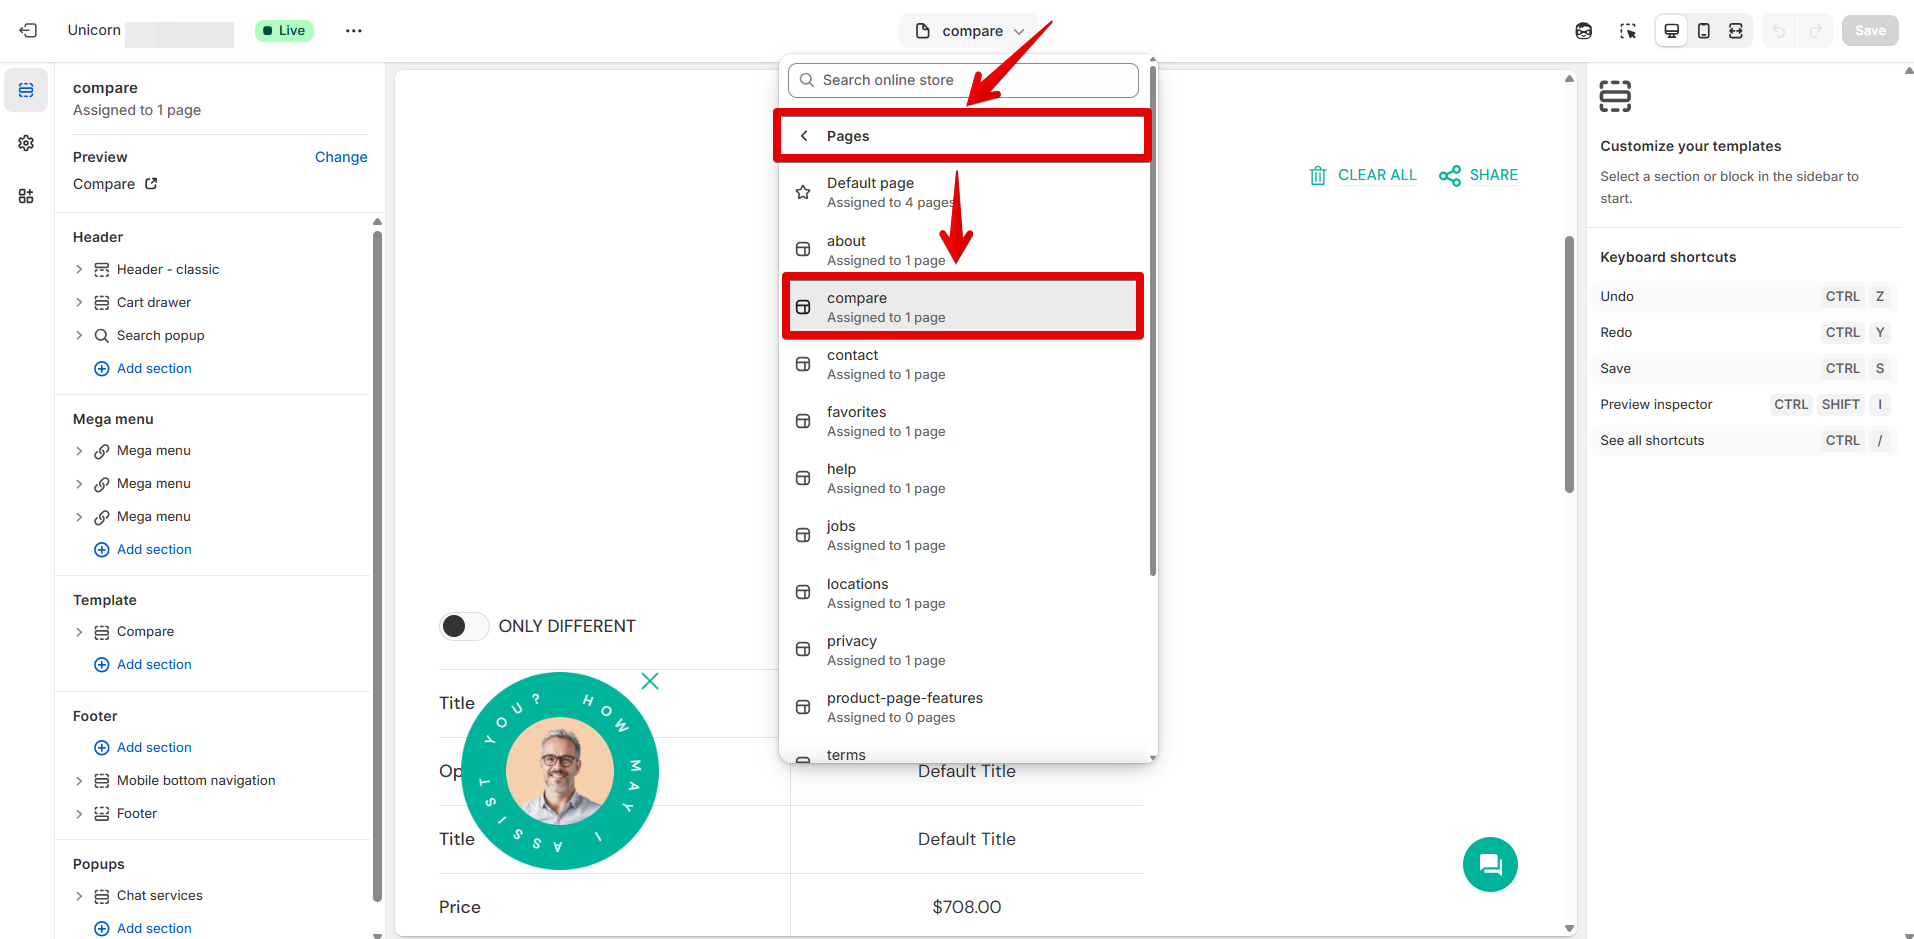The height and width of the screenshot is (939, 1914).
Task: Switch to fullscreen width preview
Action: click(1735, 31)
